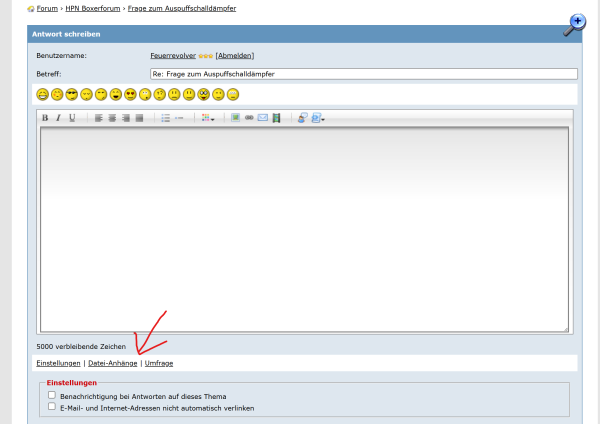Align text left in the editor

click(98, 118)
